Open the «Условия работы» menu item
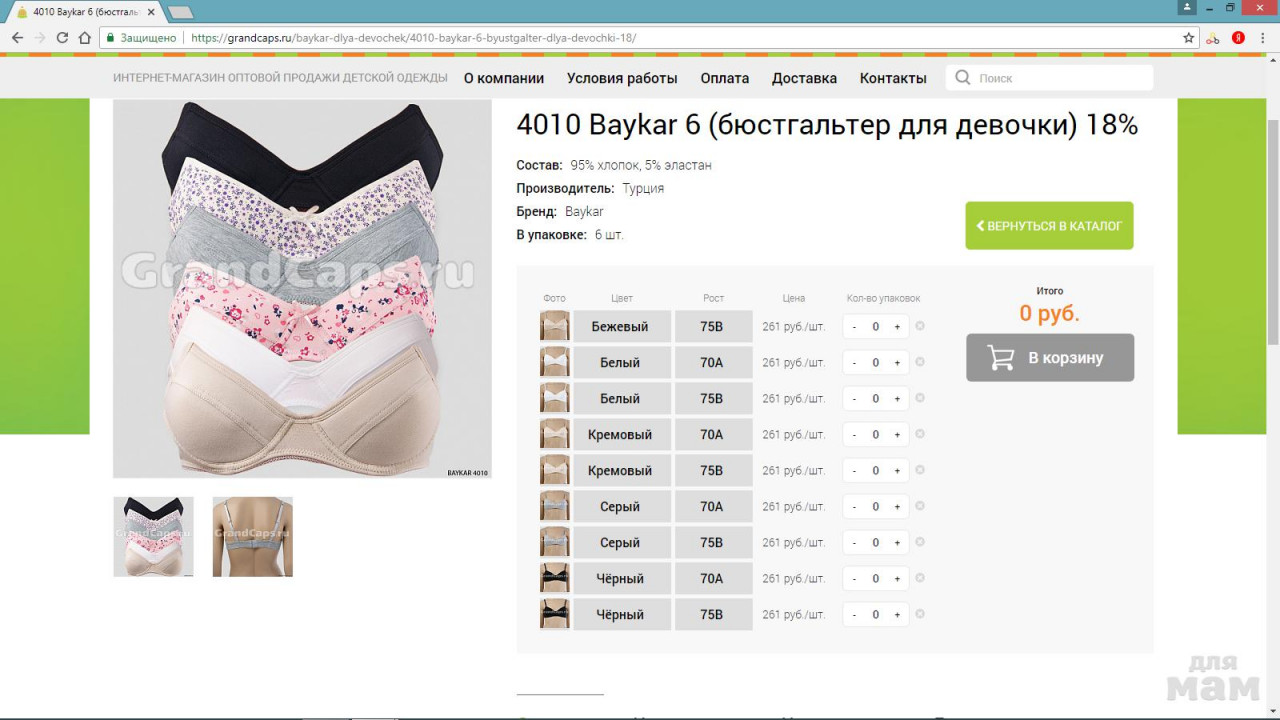1280x720 pixels. click(x=622, y=78)
